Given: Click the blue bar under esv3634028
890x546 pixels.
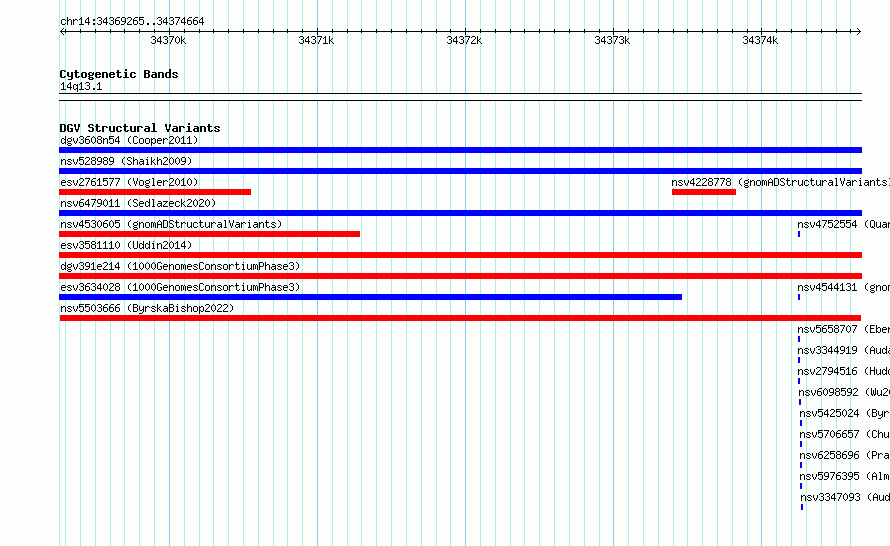Looking at the screenshot, I should [371, 297].
